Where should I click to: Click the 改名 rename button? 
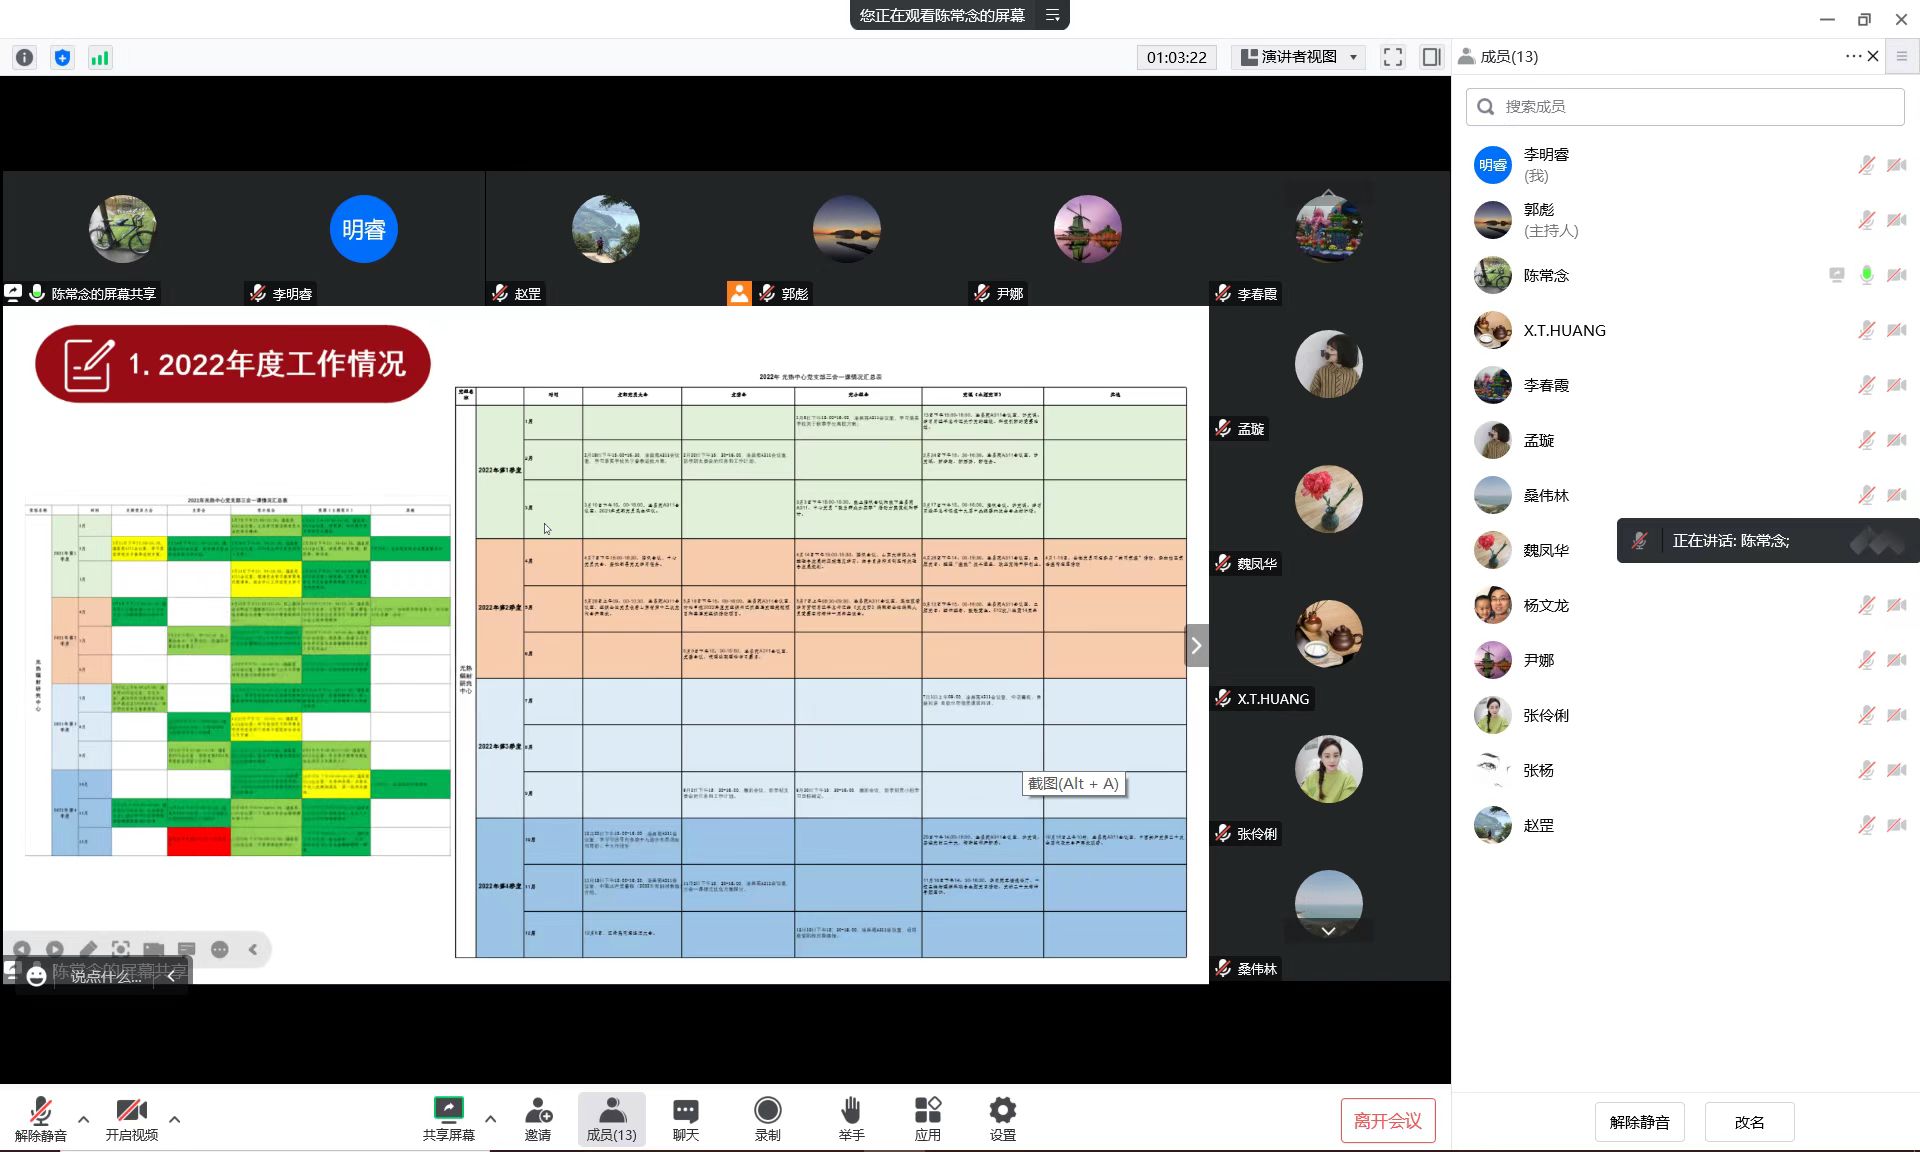(x=1748, y=1122)
